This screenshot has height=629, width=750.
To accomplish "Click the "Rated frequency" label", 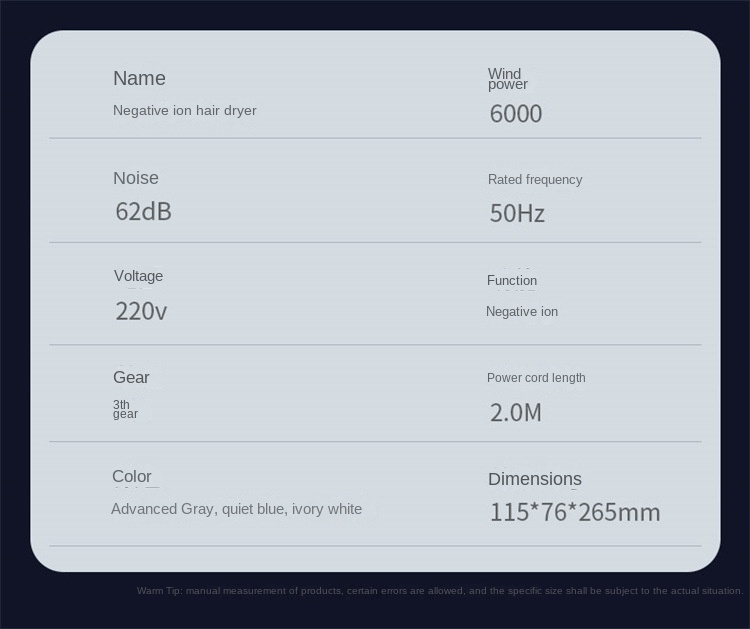I will (x=534, y=180).
